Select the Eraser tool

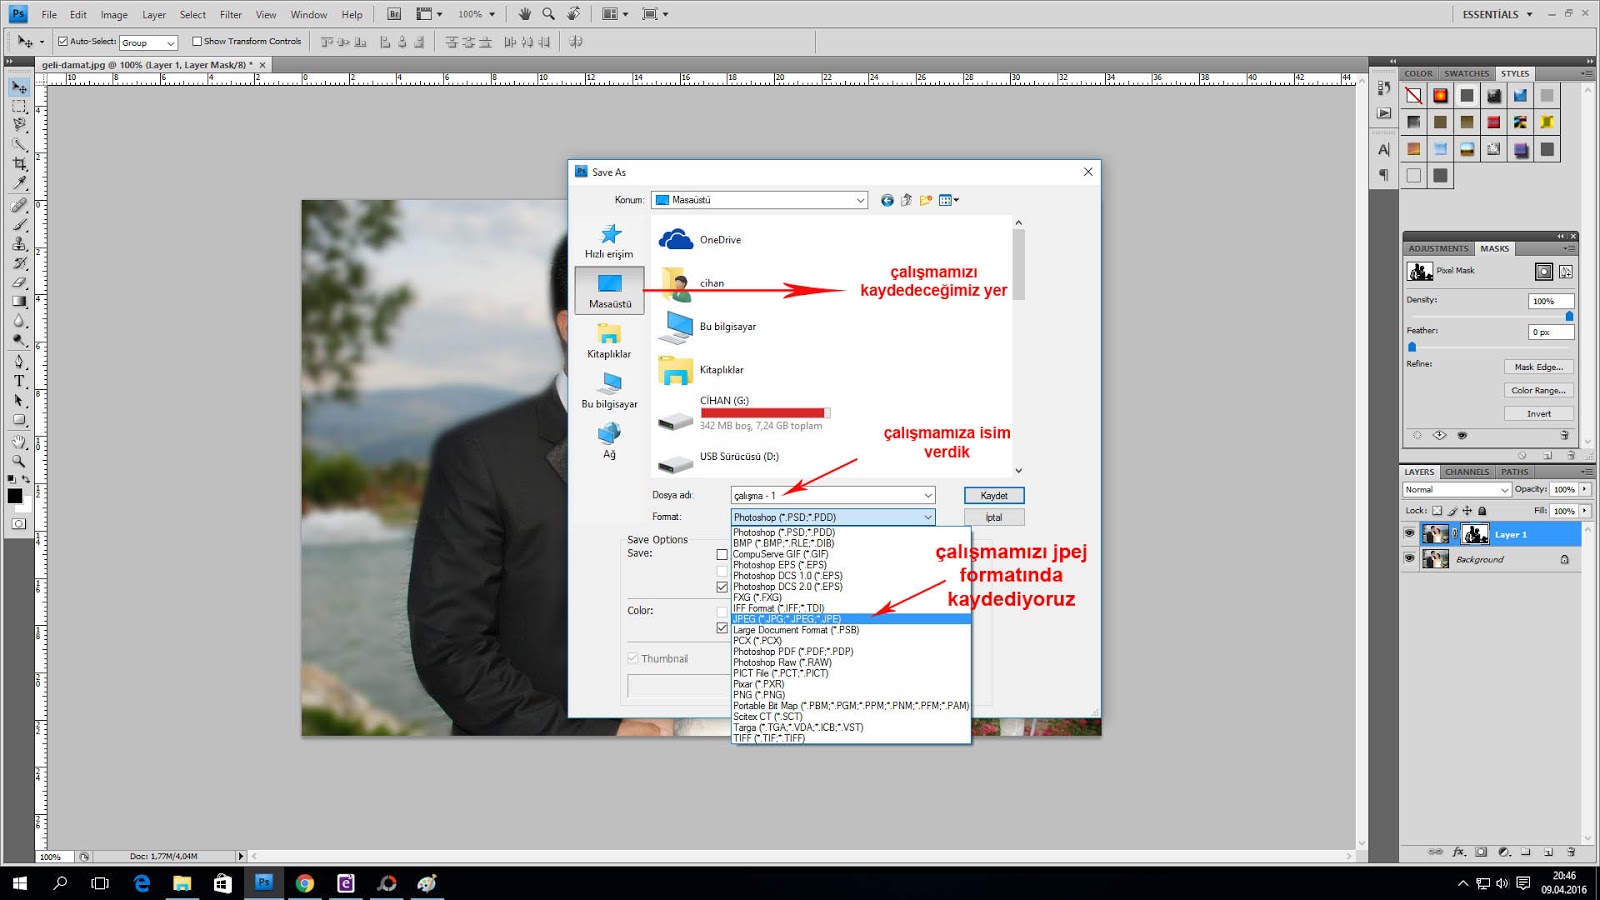19,282
